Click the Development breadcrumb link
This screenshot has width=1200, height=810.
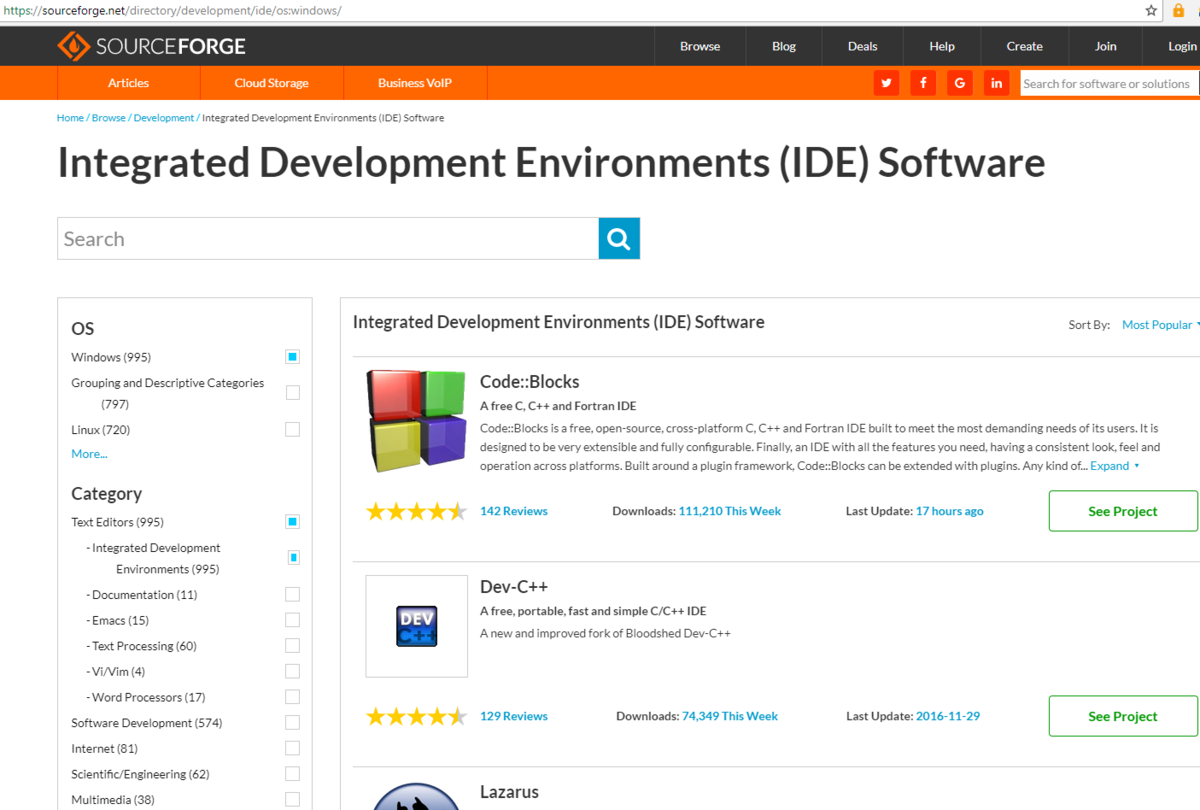[164, 118]
